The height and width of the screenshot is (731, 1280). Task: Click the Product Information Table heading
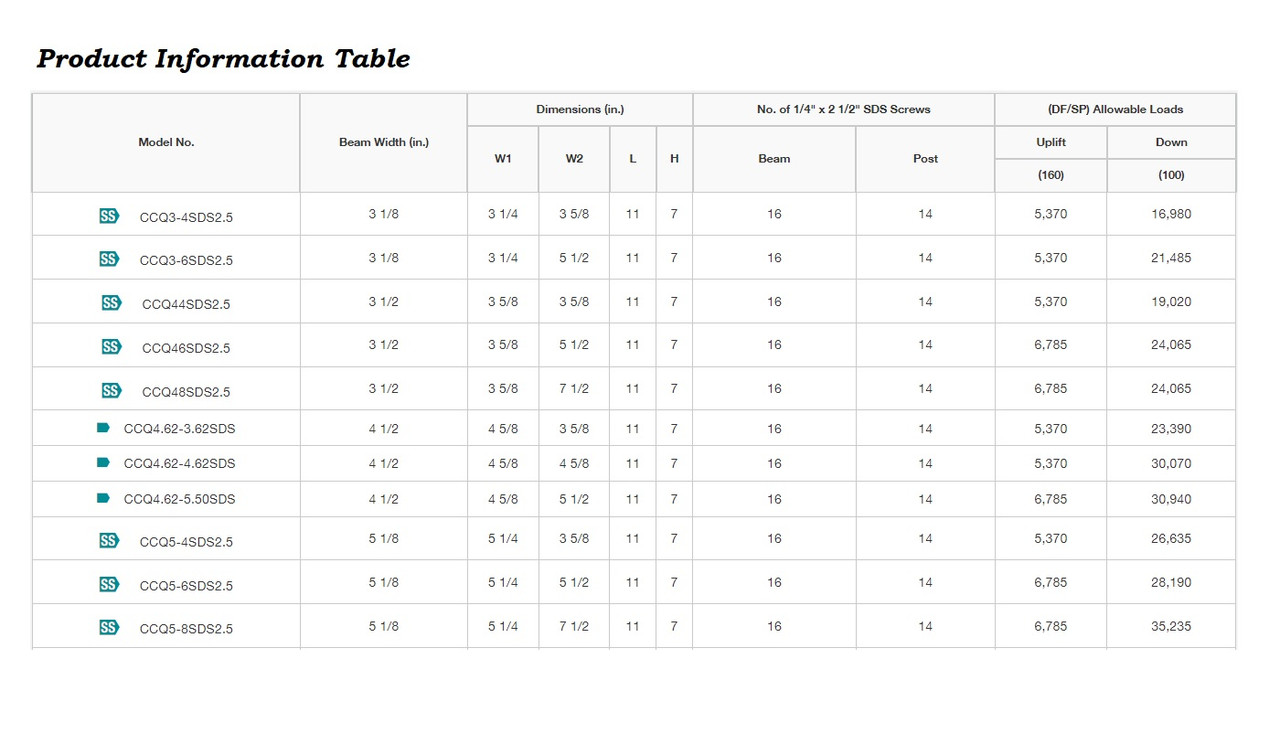223,59
